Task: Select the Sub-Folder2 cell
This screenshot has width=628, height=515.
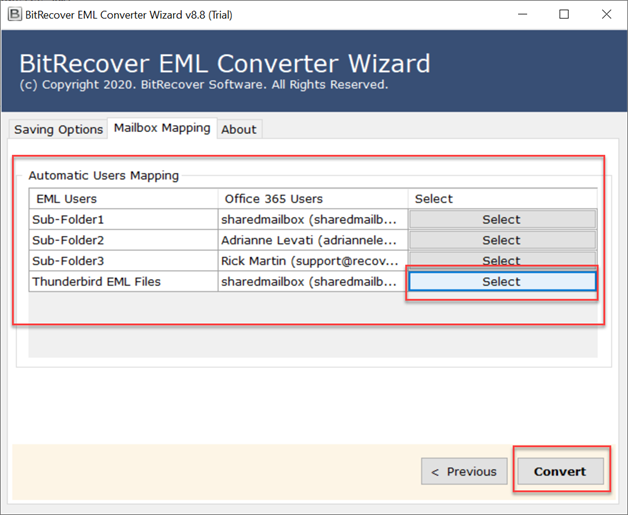Action: point(123,240)
